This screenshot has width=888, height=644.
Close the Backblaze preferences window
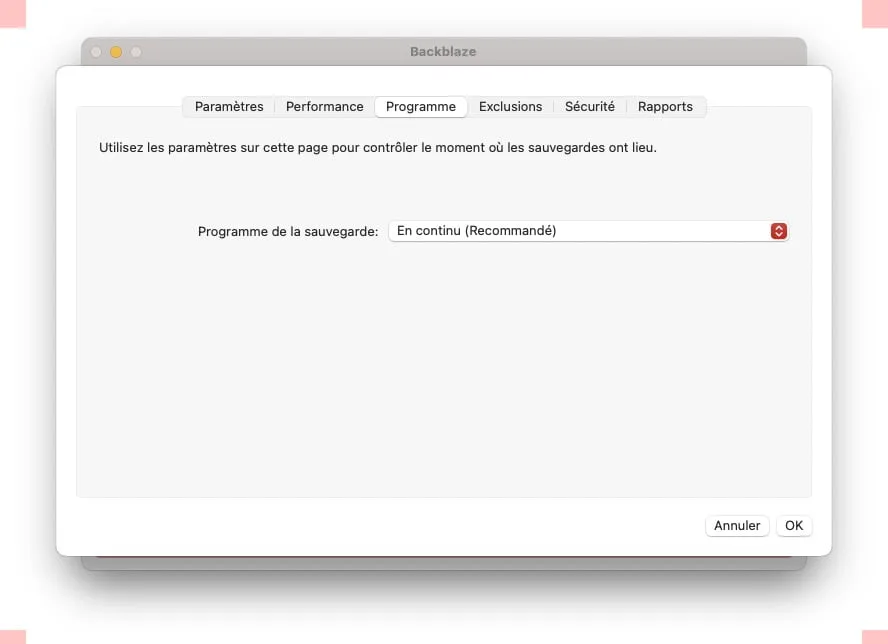point(94,51)
